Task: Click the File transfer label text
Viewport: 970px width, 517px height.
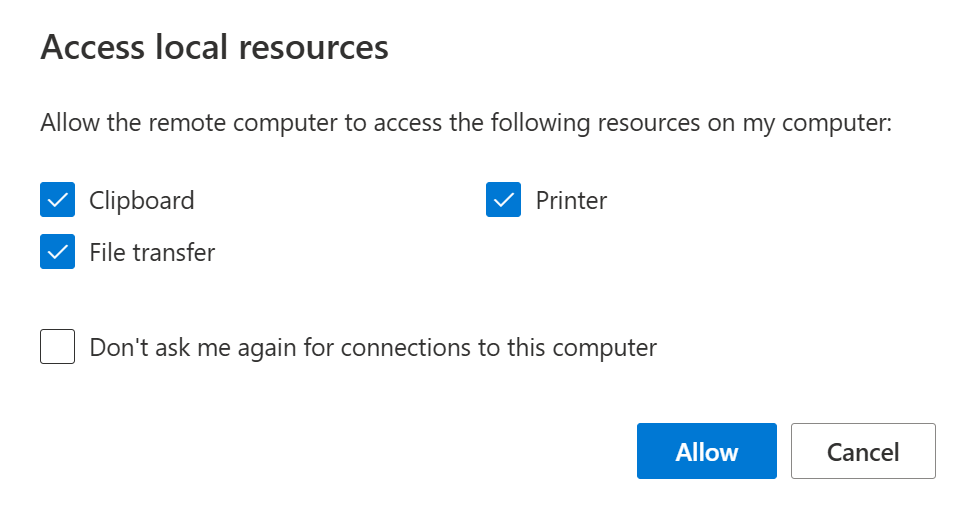Action: [152, 252]
